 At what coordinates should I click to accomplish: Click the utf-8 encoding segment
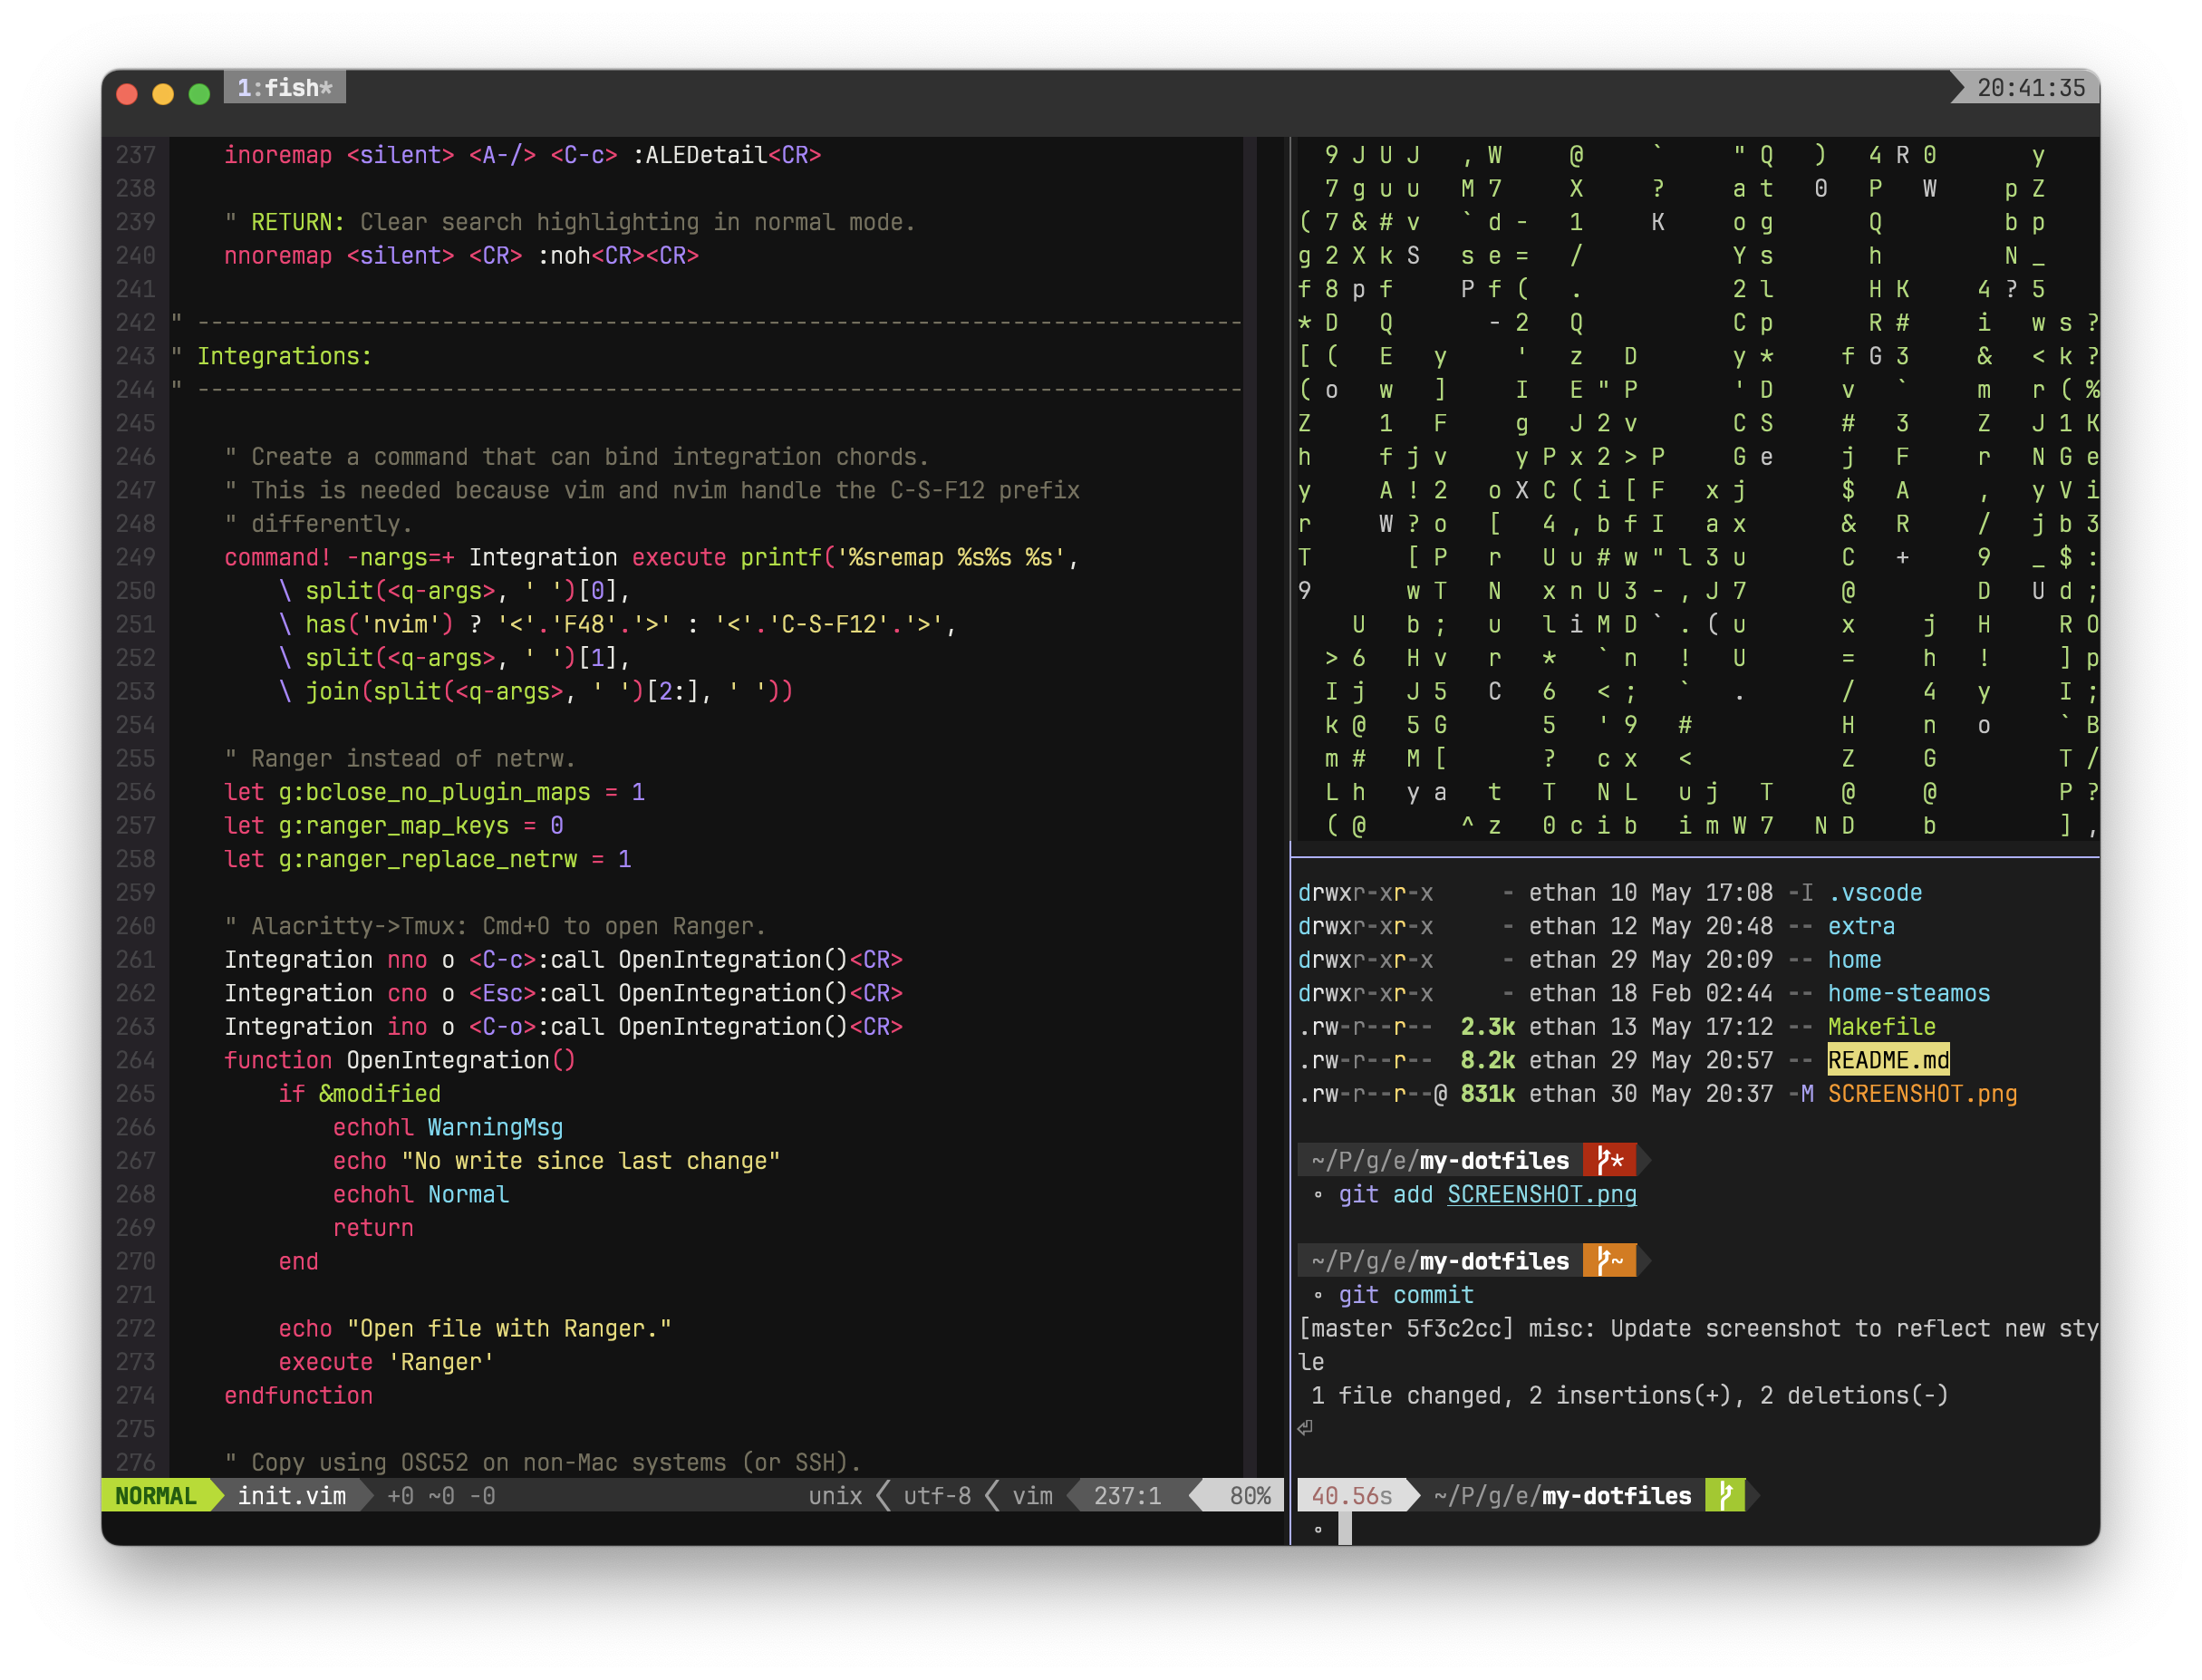coord(937,1496)
